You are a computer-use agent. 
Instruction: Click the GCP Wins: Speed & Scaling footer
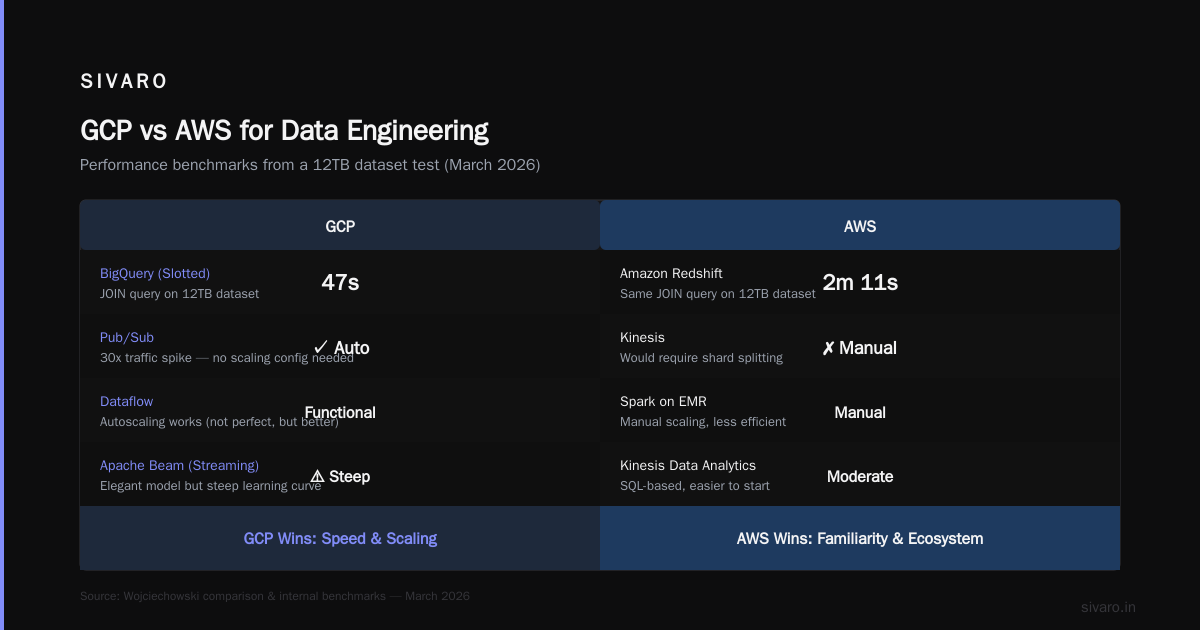[x=340, y=538]
